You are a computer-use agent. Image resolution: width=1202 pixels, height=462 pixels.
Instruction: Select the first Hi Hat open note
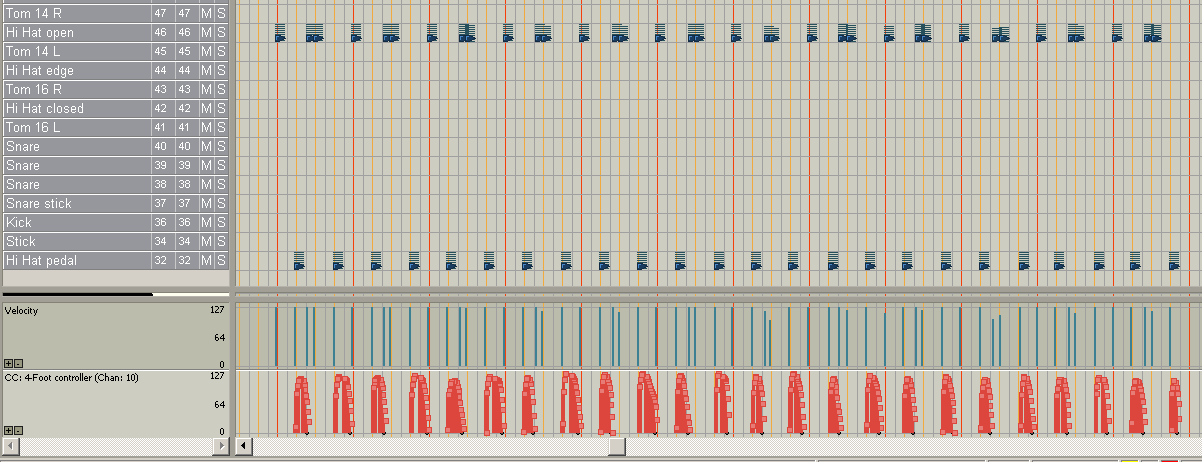coord(280,34)
